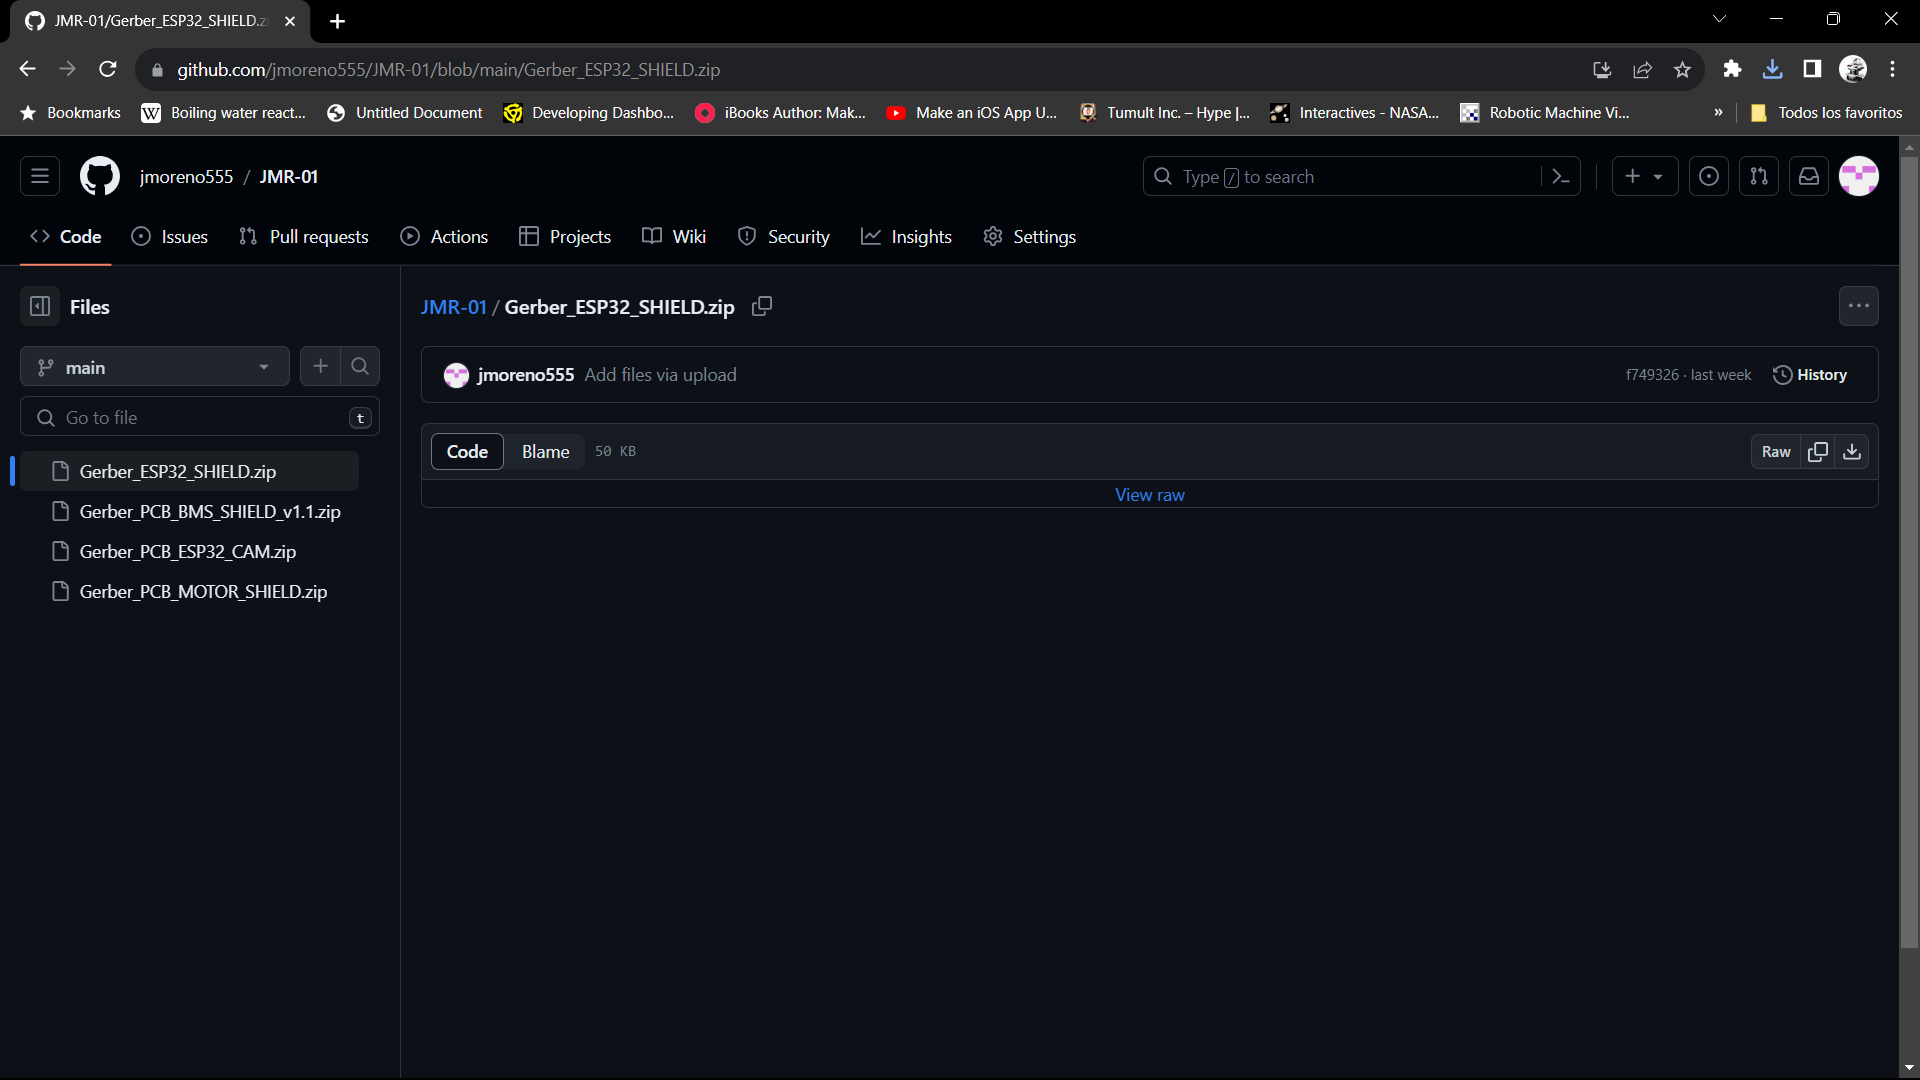Viewport: 1920px width, 1080px height.
Task: Collapse the Files side panel
Action: tap(40, 307)
